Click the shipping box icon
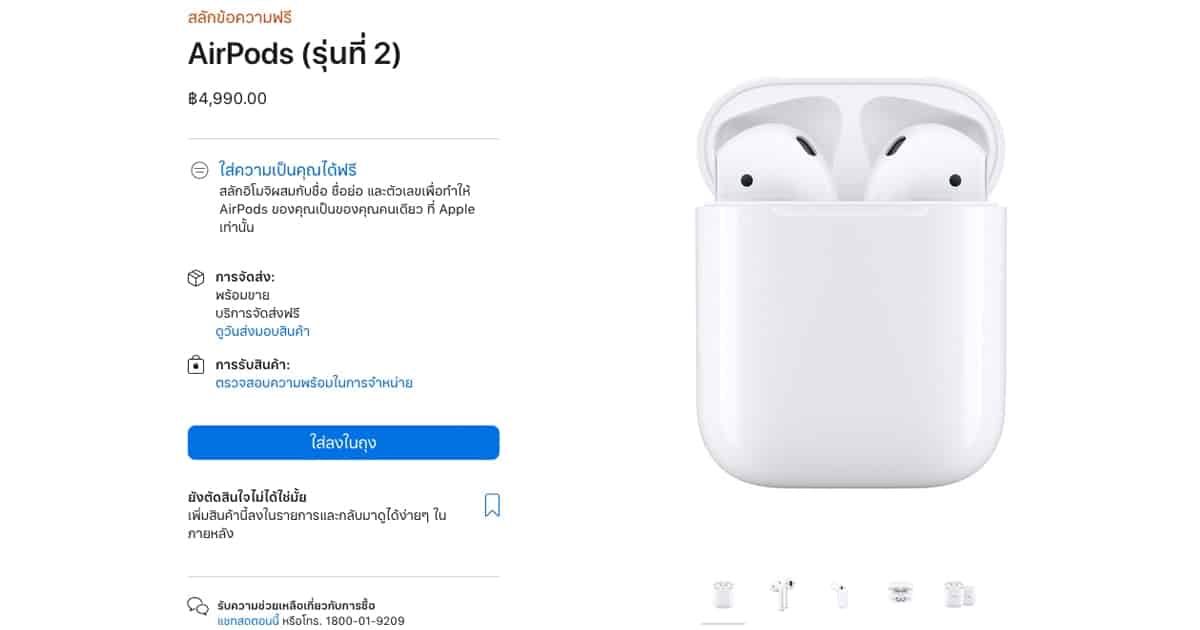 coord(197,277)
